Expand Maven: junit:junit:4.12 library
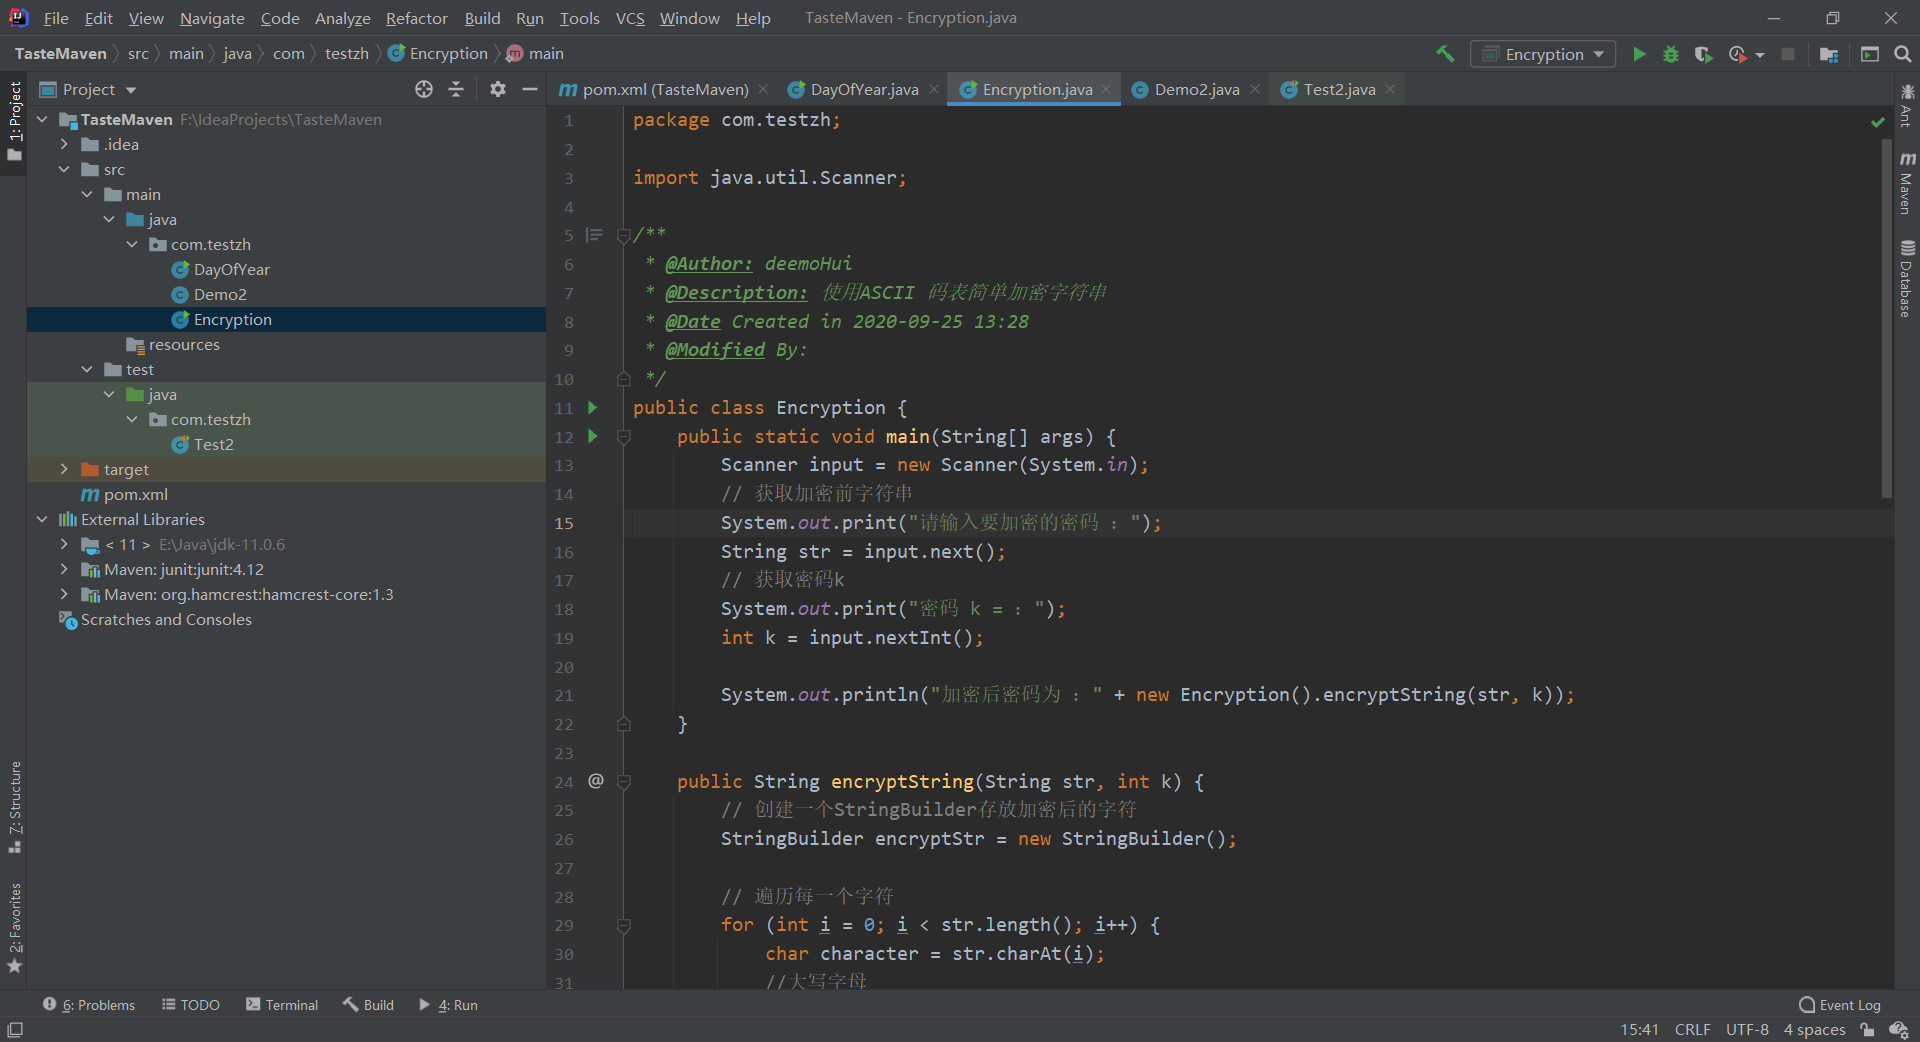 (x=64, y=569)
